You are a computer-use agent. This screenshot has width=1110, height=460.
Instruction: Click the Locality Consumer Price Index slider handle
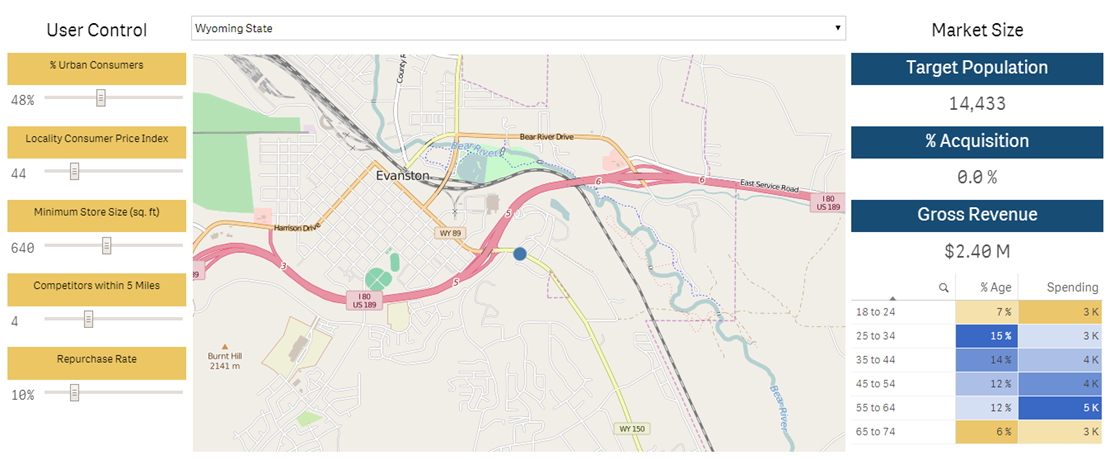coord(75,172)
